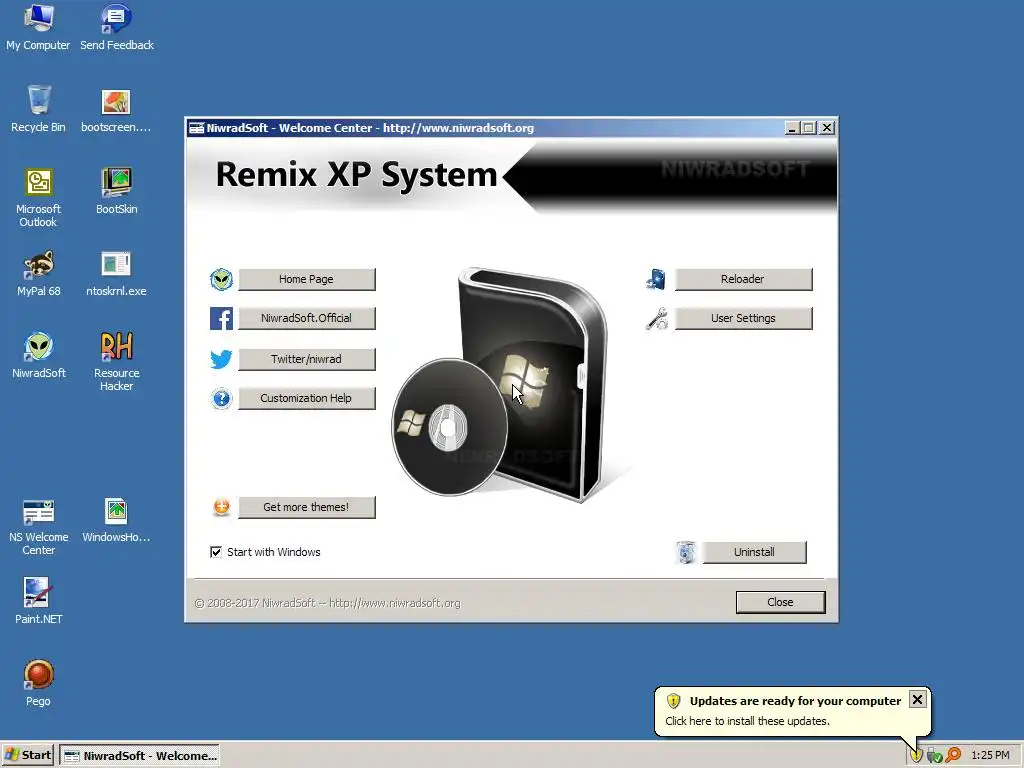Toggle the Start with Windows checkbox

[x=216, y=552]
